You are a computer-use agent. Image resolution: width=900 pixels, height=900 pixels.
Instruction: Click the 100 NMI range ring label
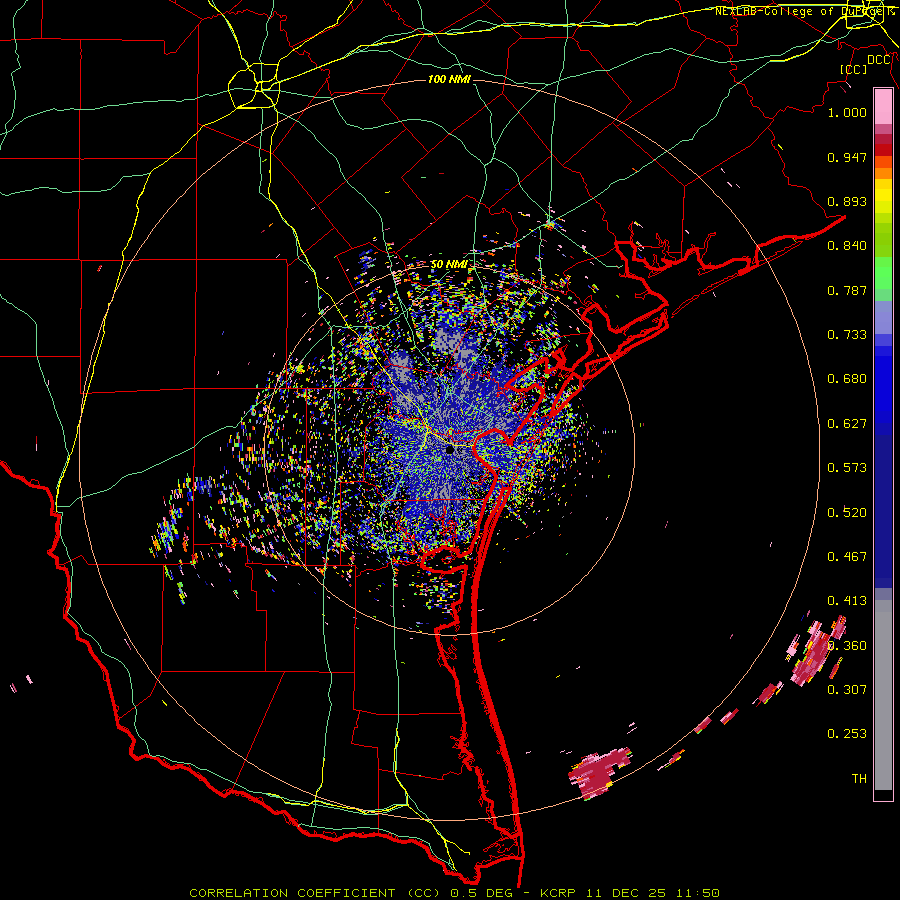449,79
